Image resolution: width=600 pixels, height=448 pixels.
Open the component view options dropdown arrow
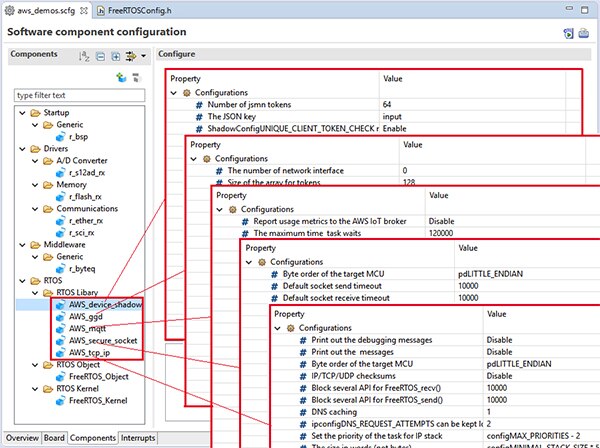click(x=146, y=55)
